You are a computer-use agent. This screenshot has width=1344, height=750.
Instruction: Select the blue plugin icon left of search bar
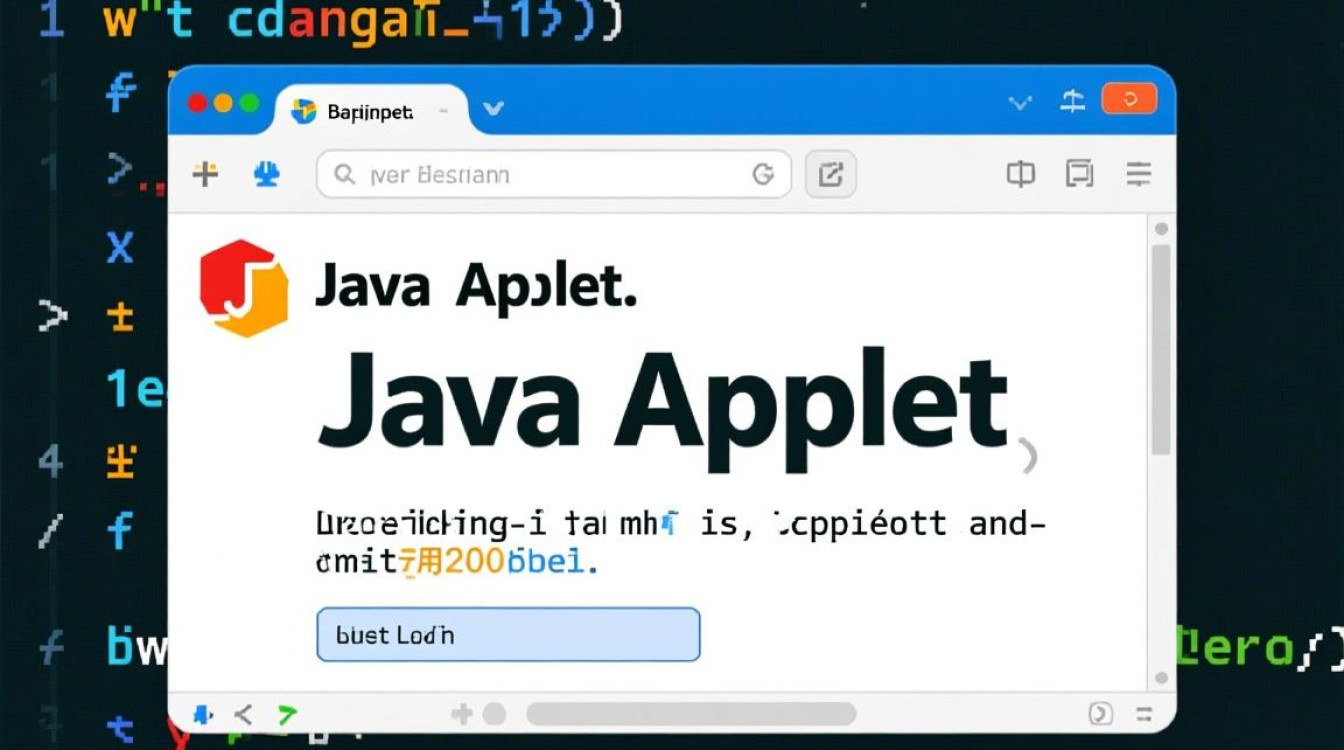265,173
